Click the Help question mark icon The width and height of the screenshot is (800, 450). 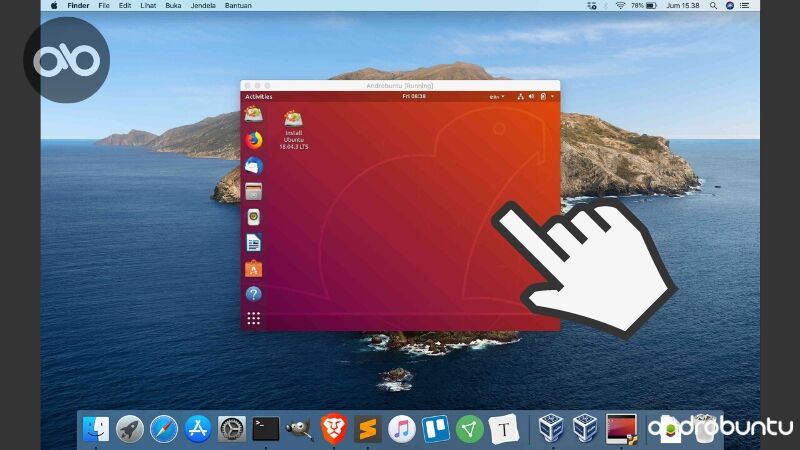coord(254,294)
